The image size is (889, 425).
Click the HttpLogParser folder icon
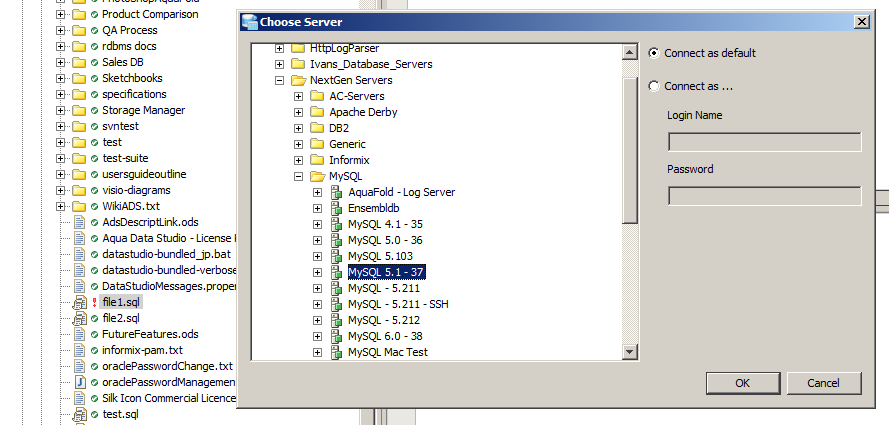click(298, 48)
